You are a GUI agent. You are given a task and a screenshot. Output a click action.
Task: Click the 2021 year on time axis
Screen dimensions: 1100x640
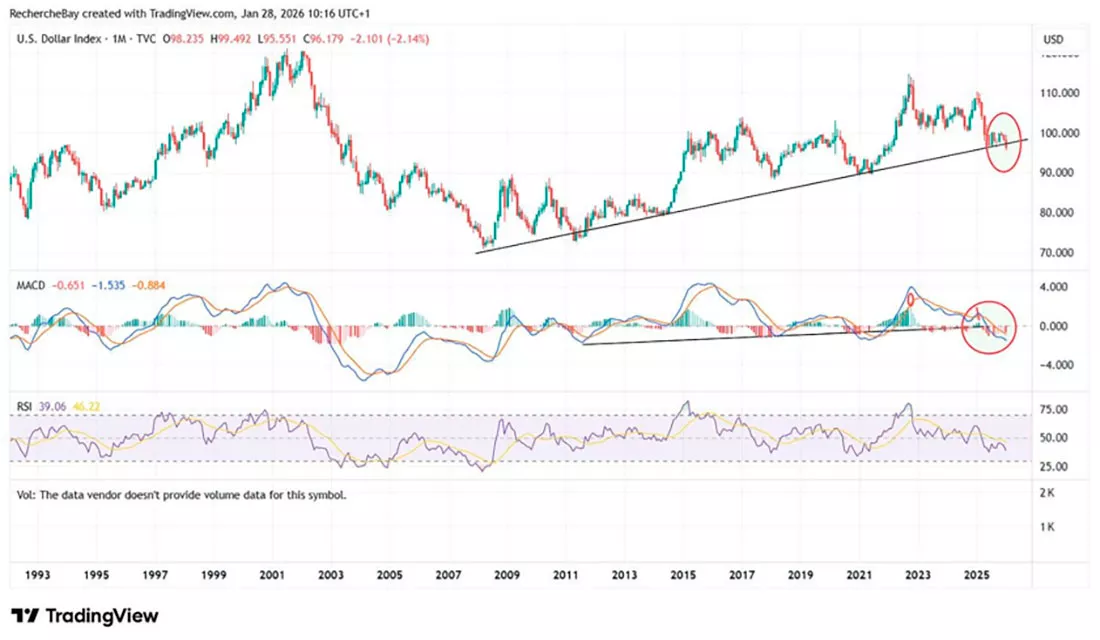point(859,575)
